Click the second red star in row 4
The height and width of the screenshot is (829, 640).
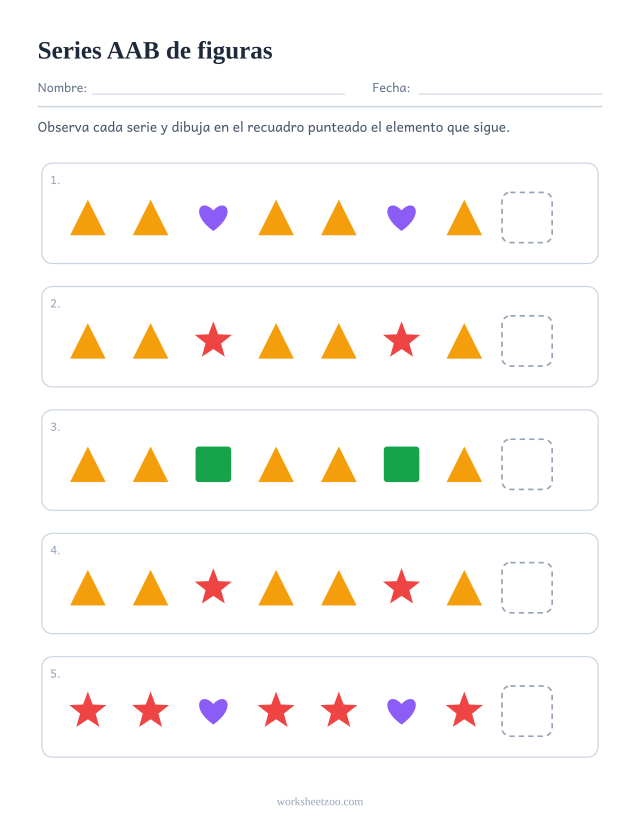tap(401, 586)
